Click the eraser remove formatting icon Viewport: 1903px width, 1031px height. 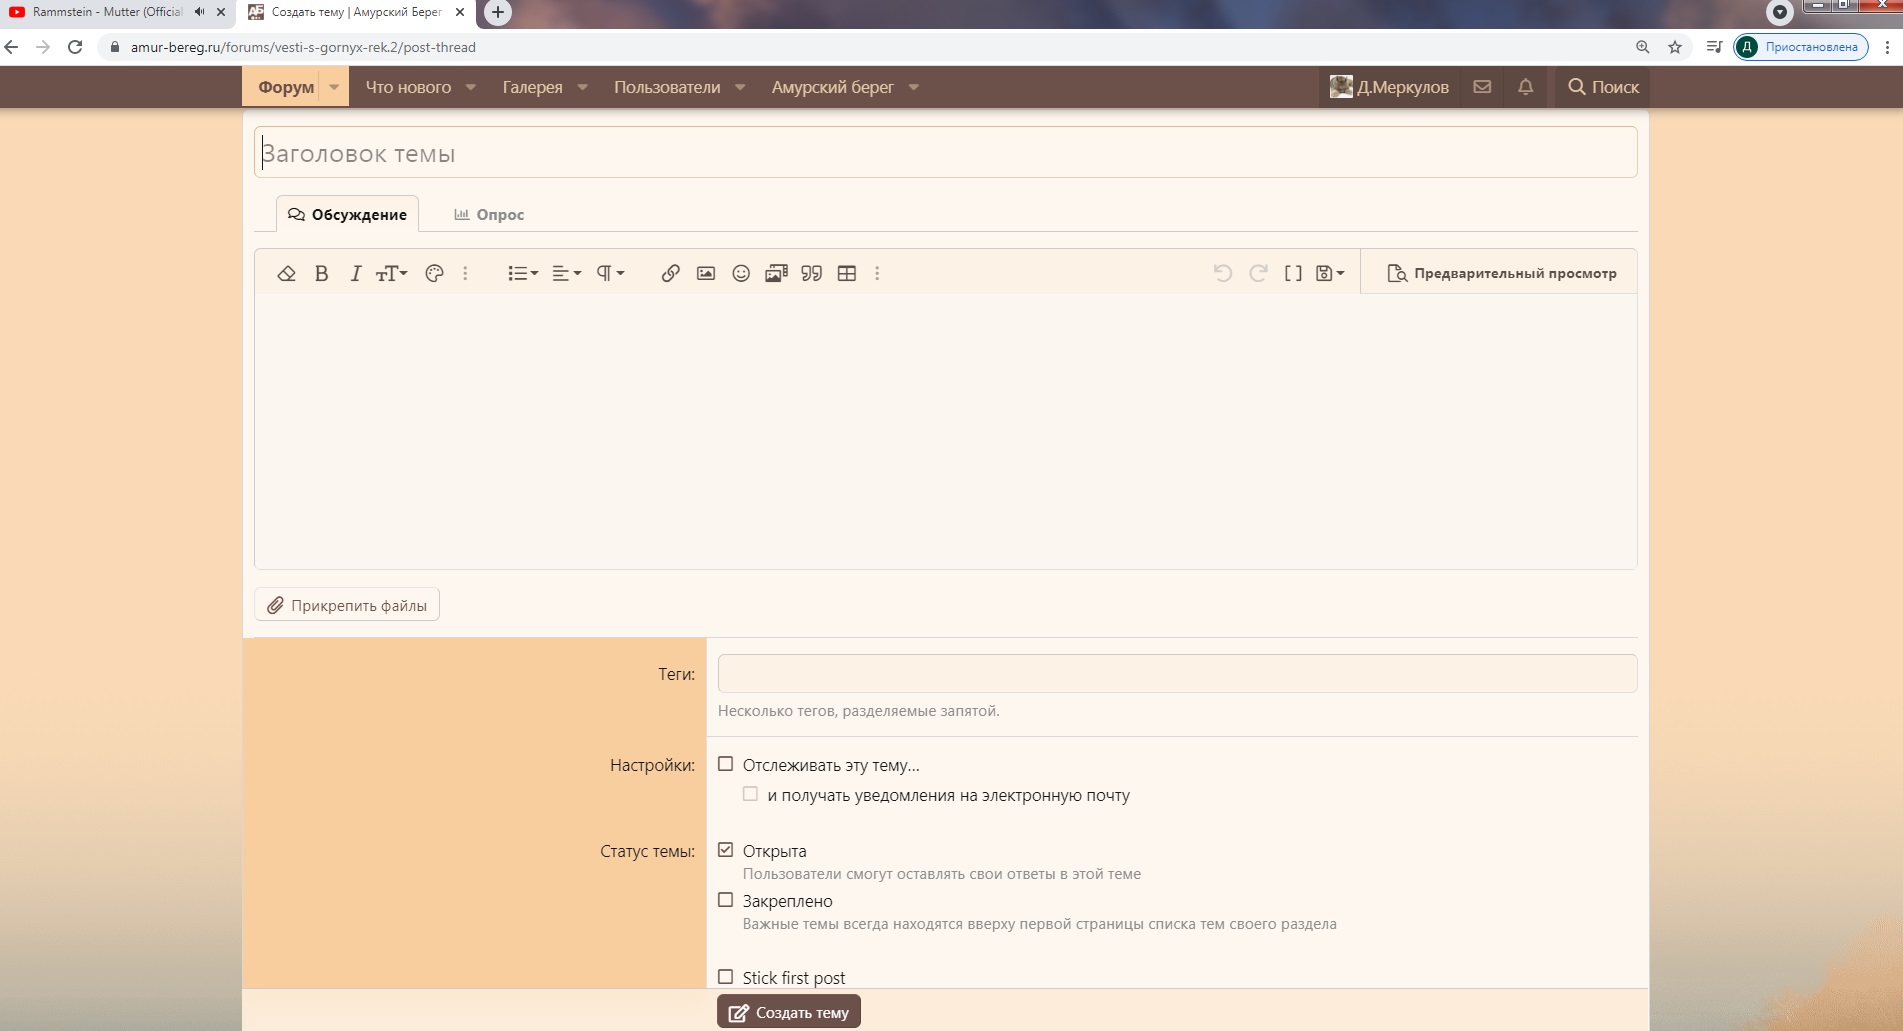coord(287,273)
